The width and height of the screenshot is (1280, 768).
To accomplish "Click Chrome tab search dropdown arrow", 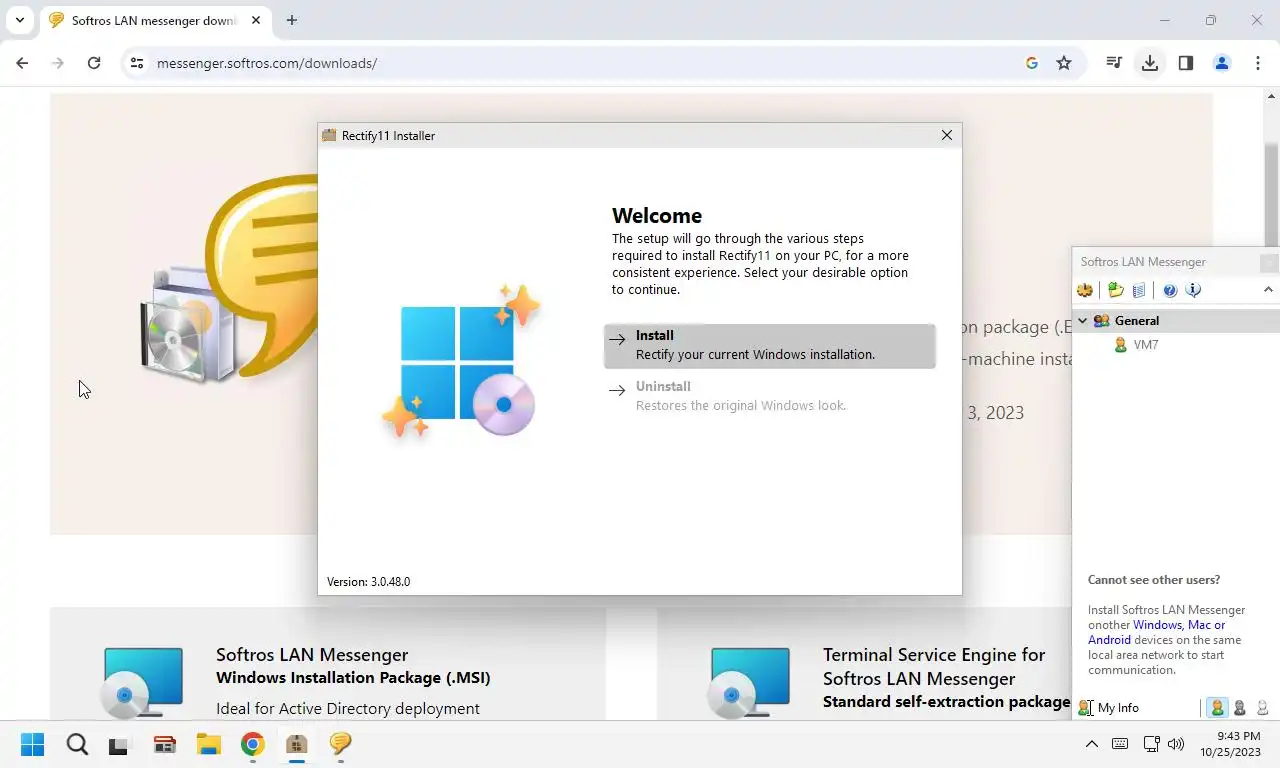I will pyautogui.click(x=19, y=20).
